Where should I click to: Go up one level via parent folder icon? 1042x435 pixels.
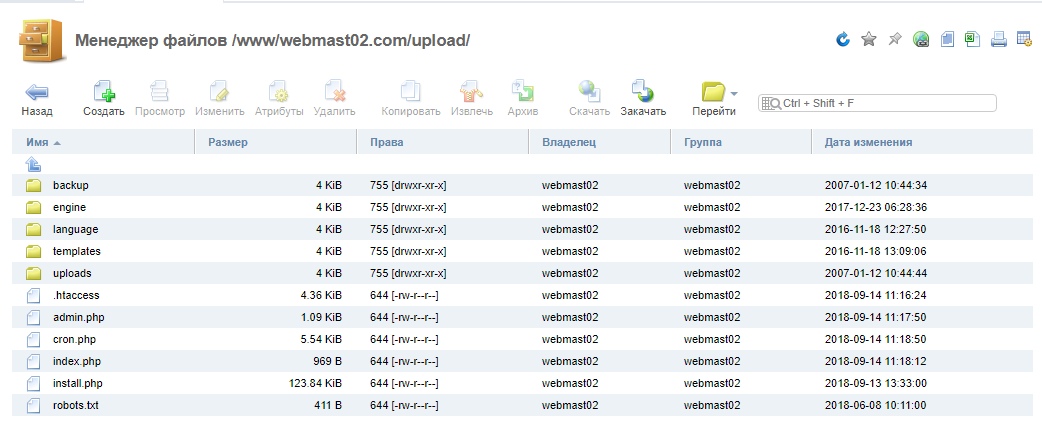click(33, 164)
